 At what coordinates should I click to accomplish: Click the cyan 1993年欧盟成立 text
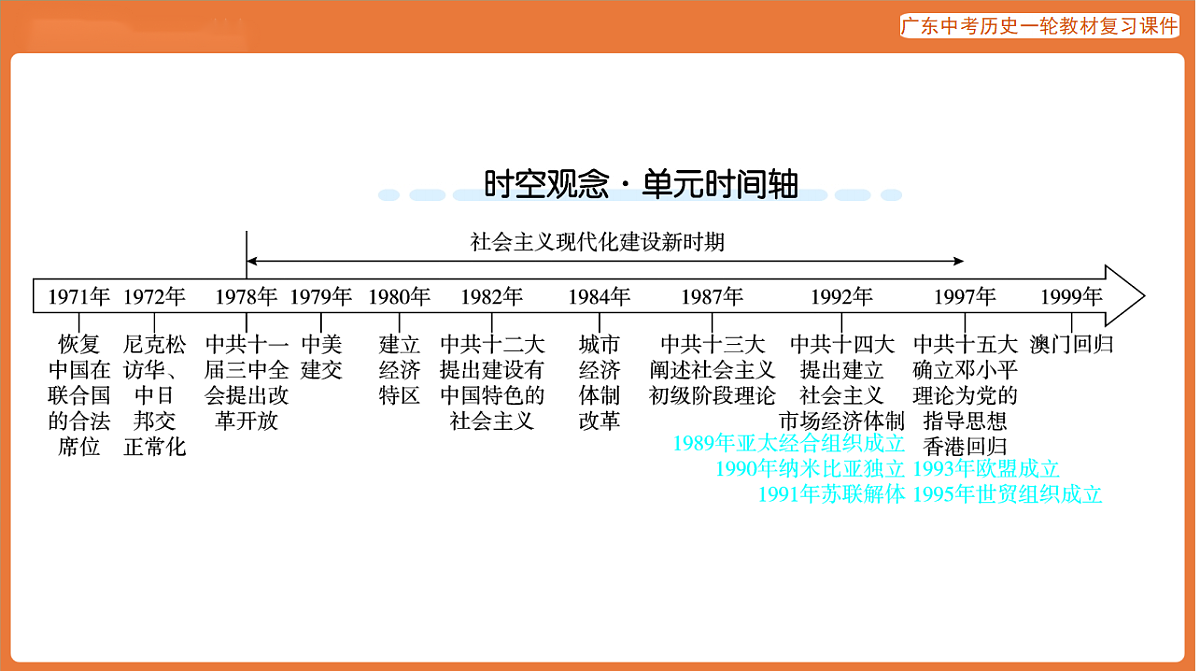(x=986, y=468)
